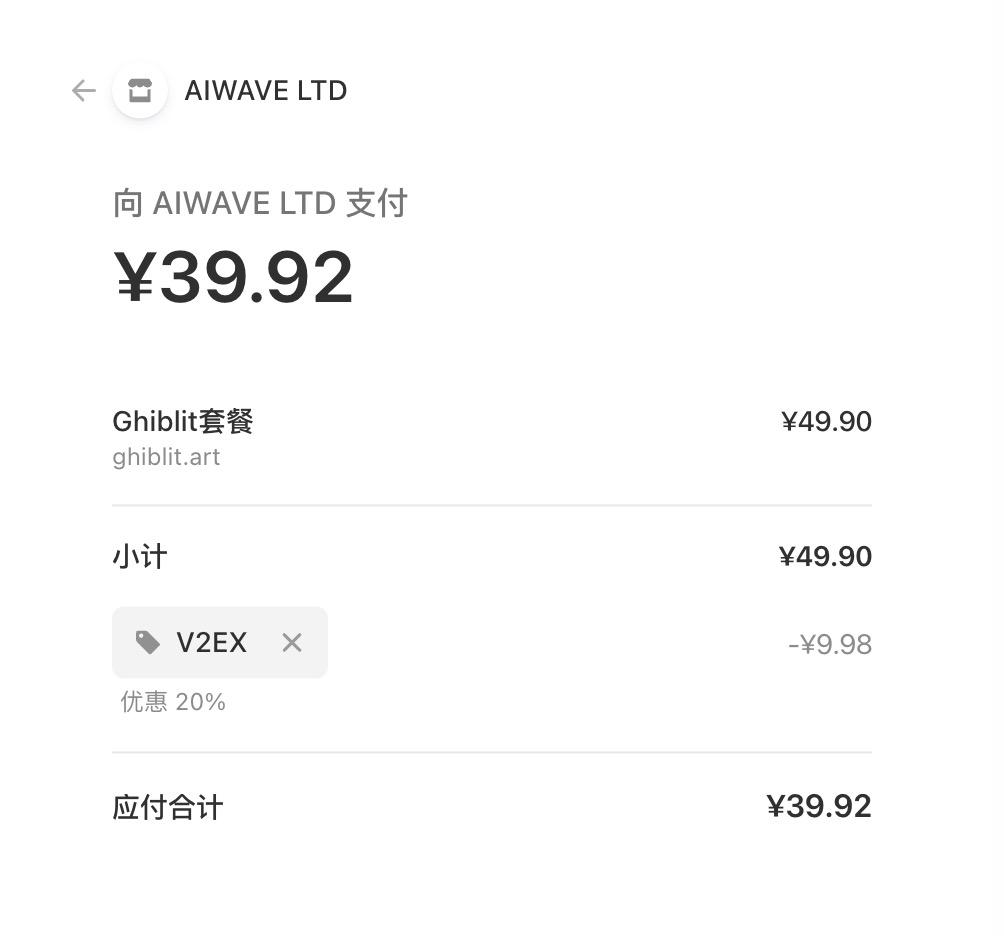This screenshot has width=1004, height=936.
Task: Click the coupon tag icon next to V2EX
Action: click(x=148, y=642)
